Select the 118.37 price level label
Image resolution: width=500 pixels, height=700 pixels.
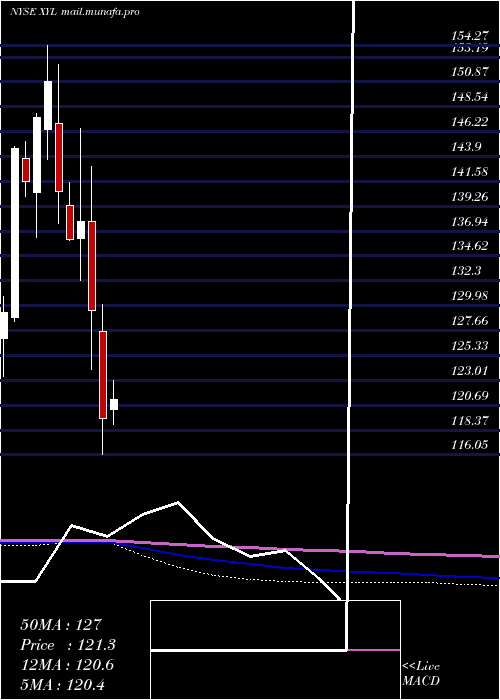click(470, 421)
